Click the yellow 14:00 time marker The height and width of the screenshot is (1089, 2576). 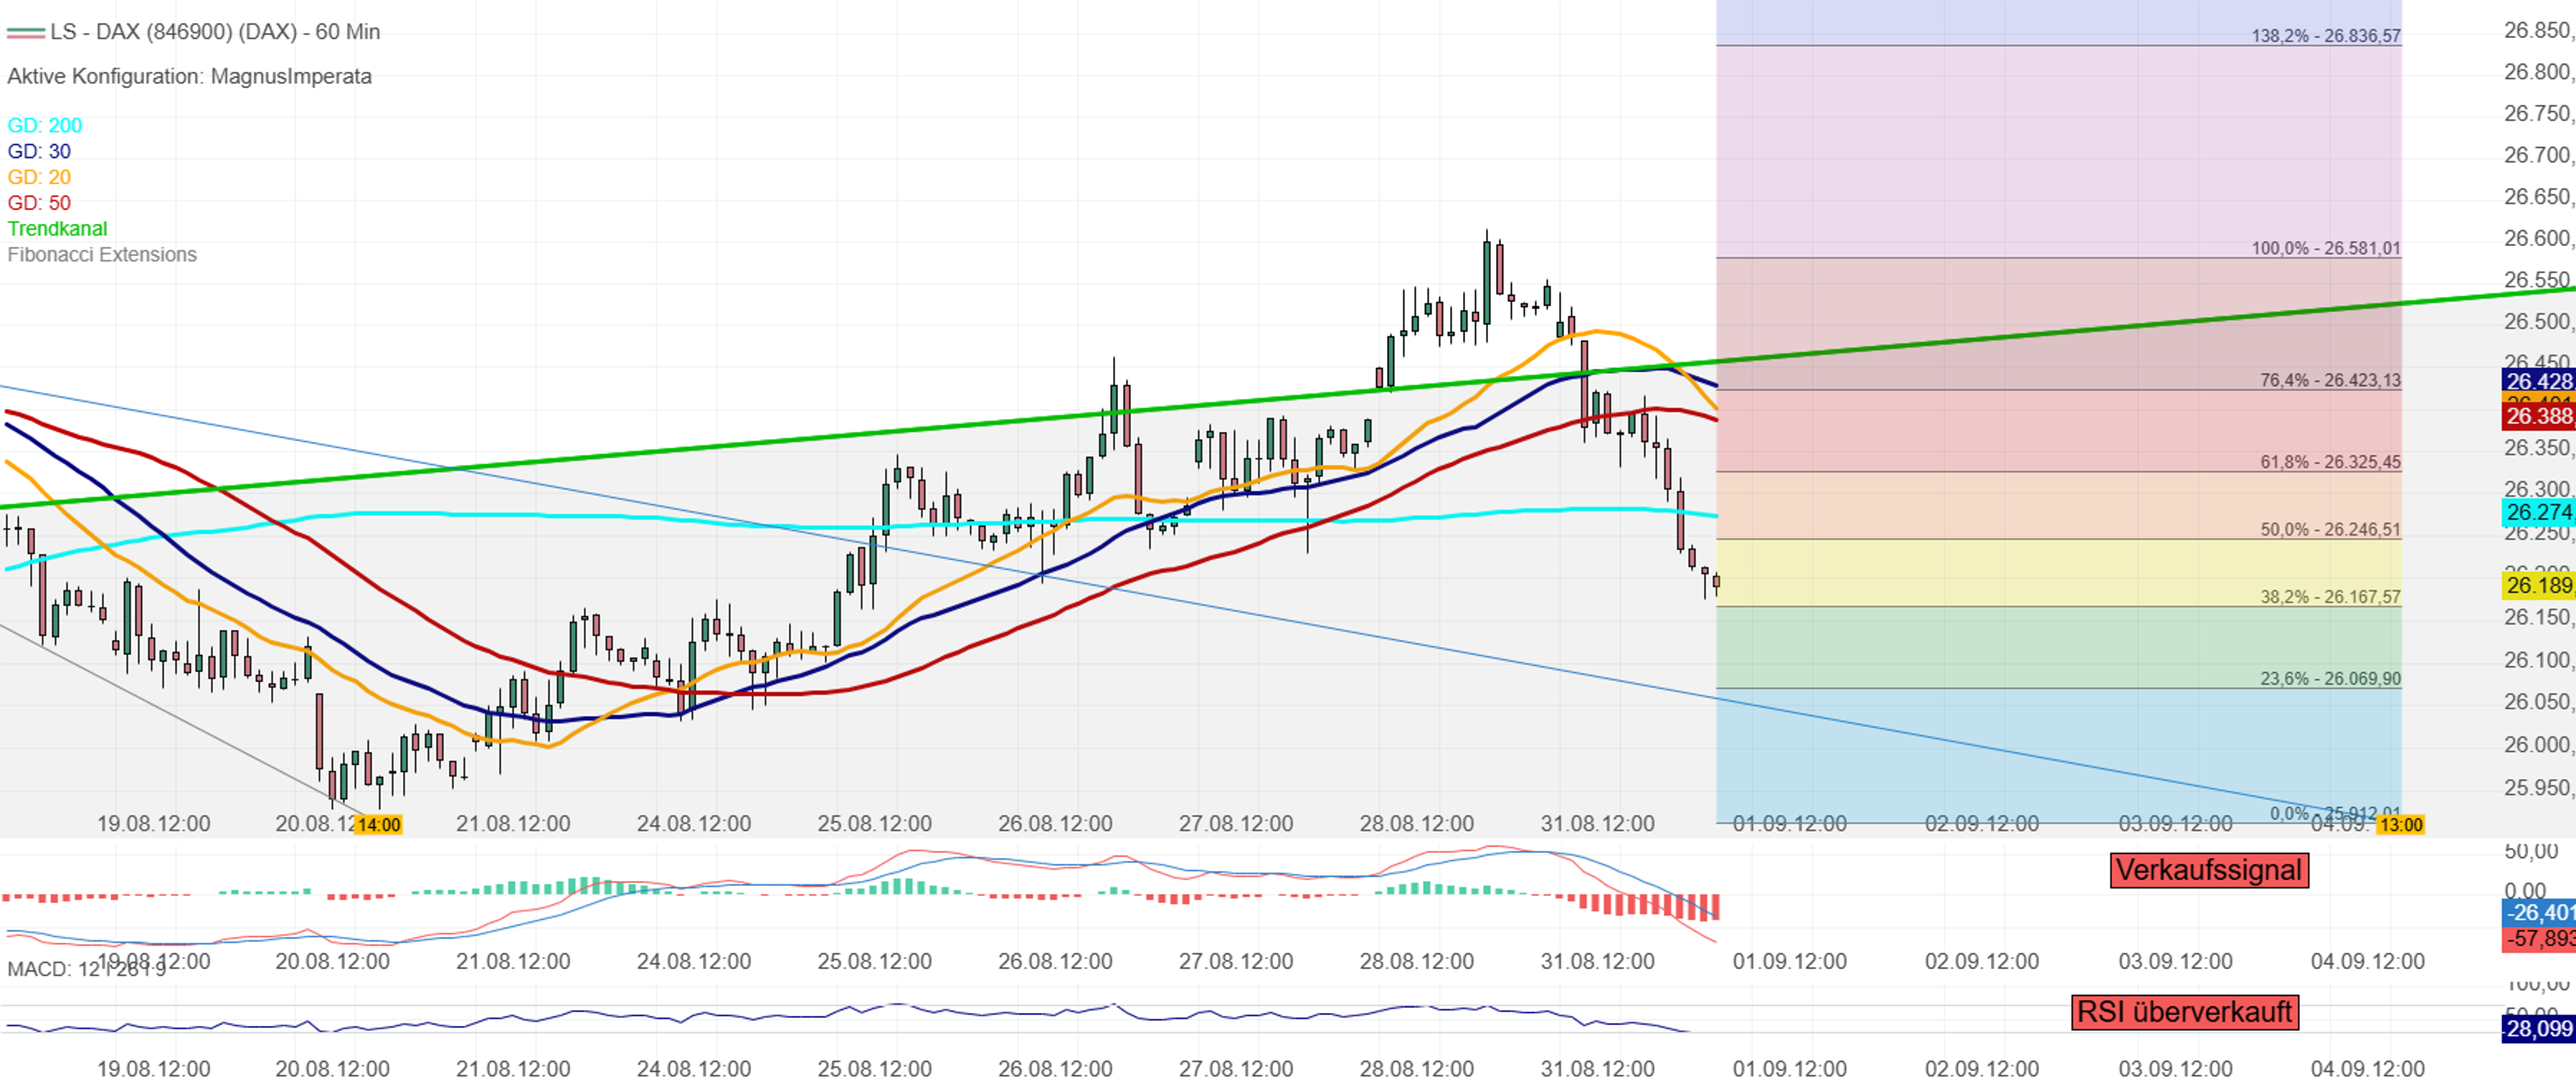[379, 825]
